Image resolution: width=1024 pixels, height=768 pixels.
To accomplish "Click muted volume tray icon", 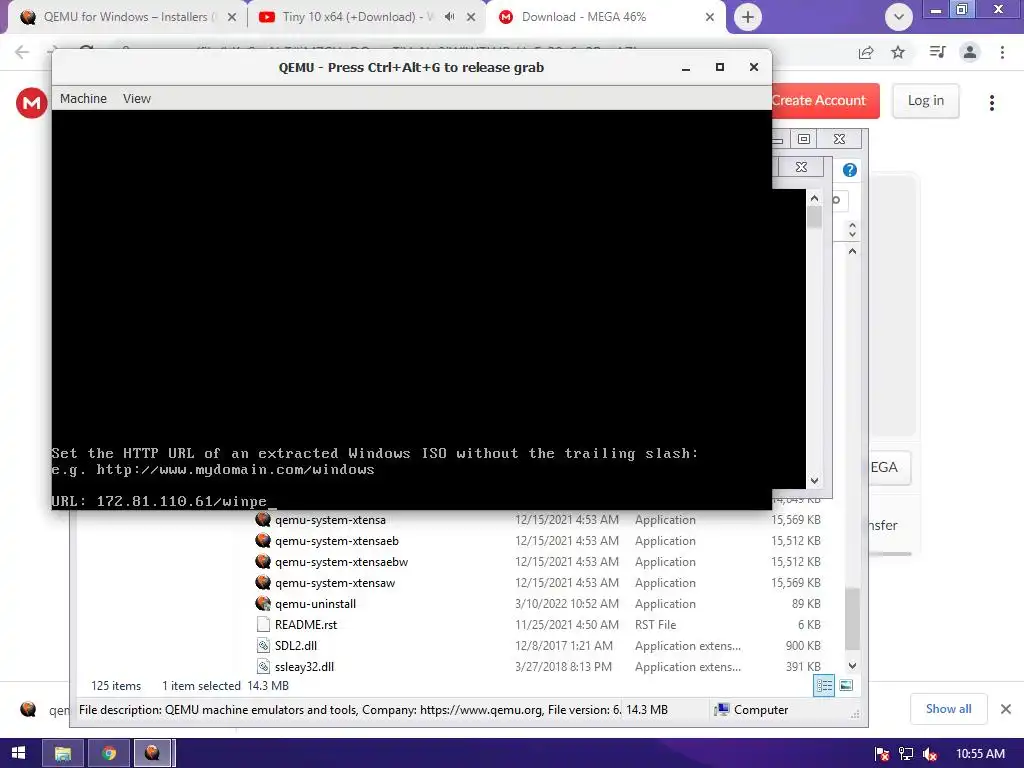I will 930,754.
